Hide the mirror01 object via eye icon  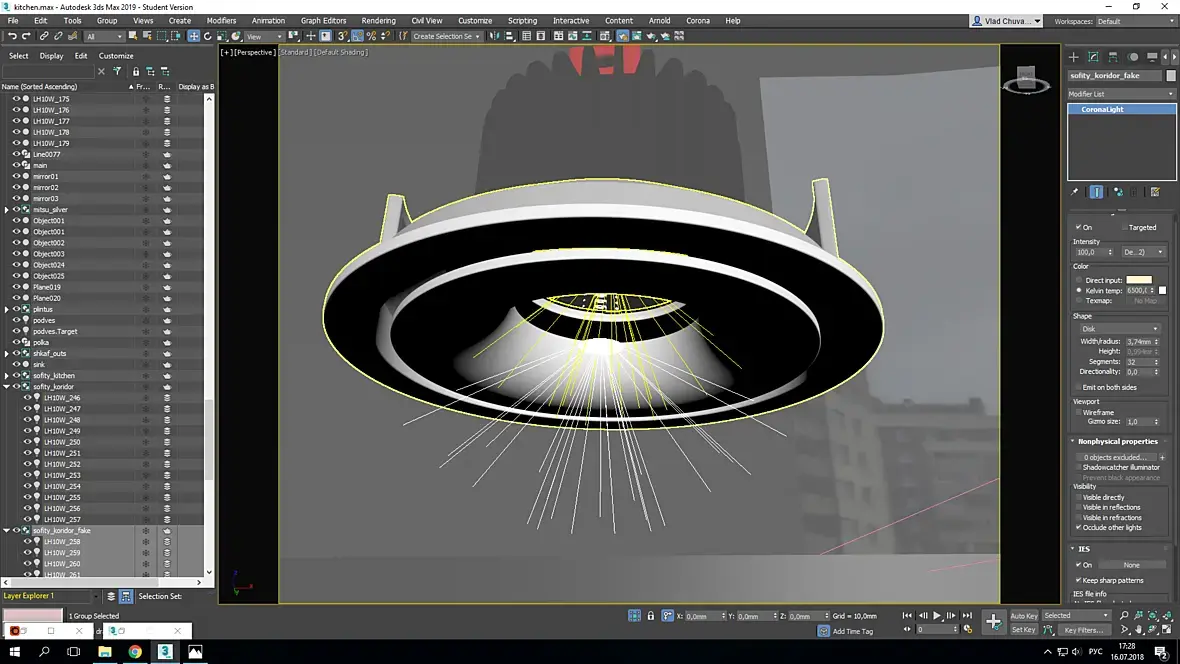tap(16, 177)
